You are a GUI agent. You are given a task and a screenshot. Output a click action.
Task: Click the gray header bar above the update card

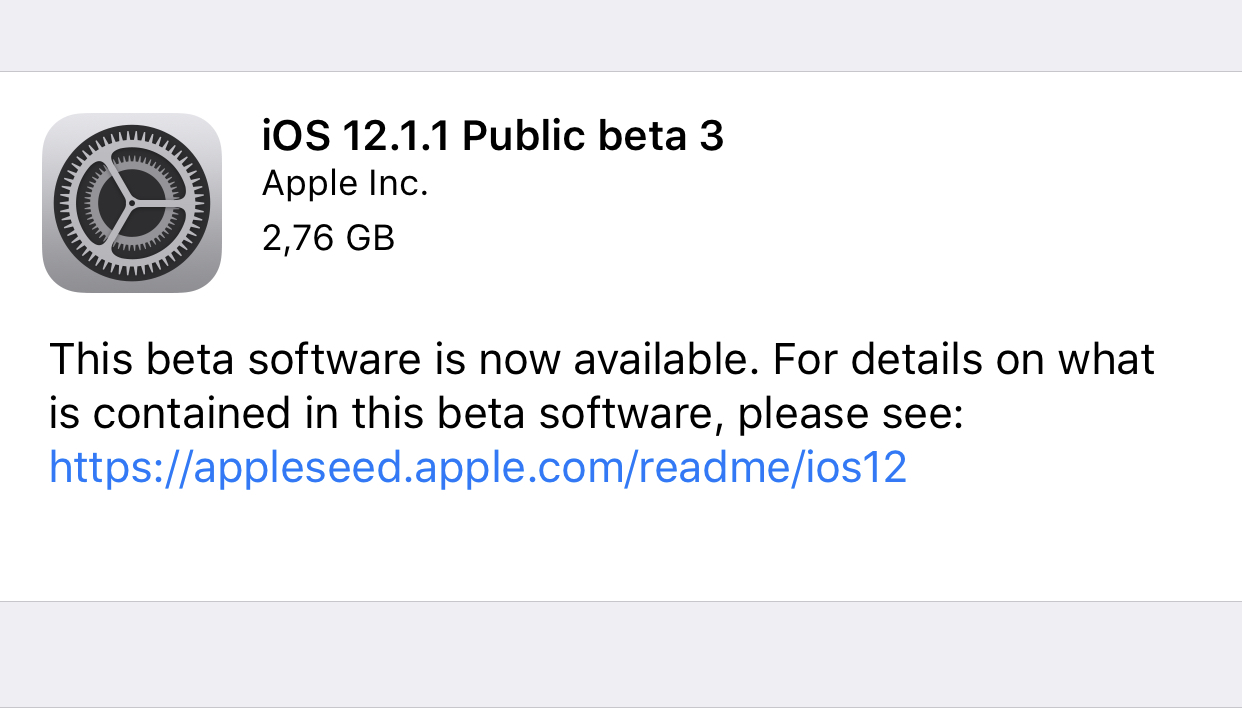click(621, 35)
